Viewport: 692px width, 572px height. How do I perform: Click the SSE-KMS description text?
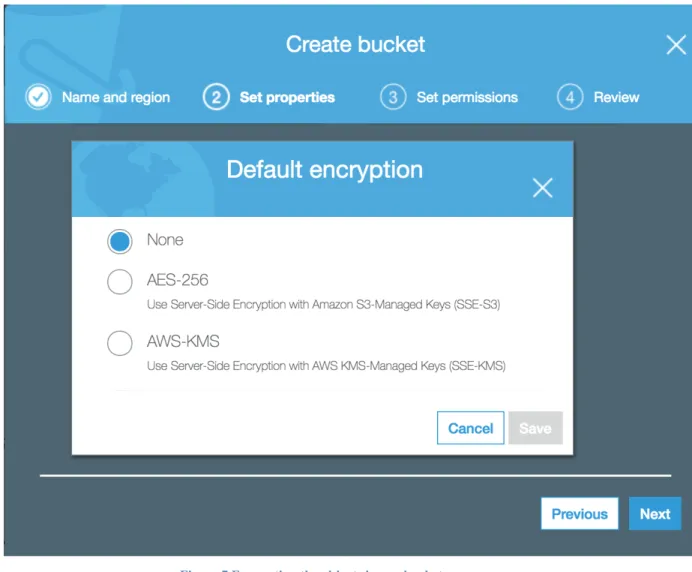pyautogui.click(x=326, y=366)
